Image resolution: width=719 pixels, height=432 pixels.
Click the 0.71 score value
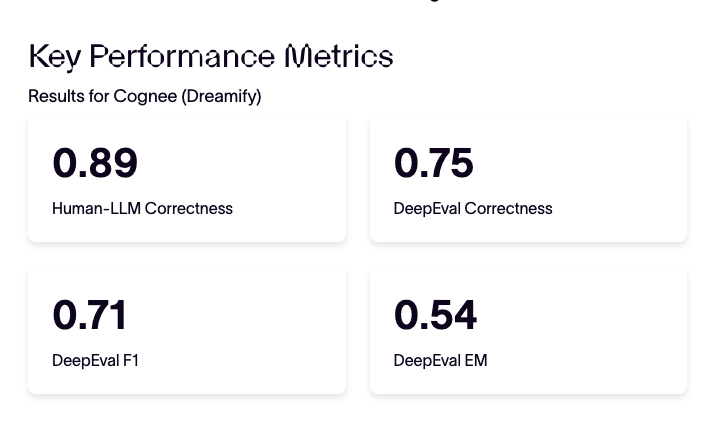pyautogui.click(x=90, y=315)
